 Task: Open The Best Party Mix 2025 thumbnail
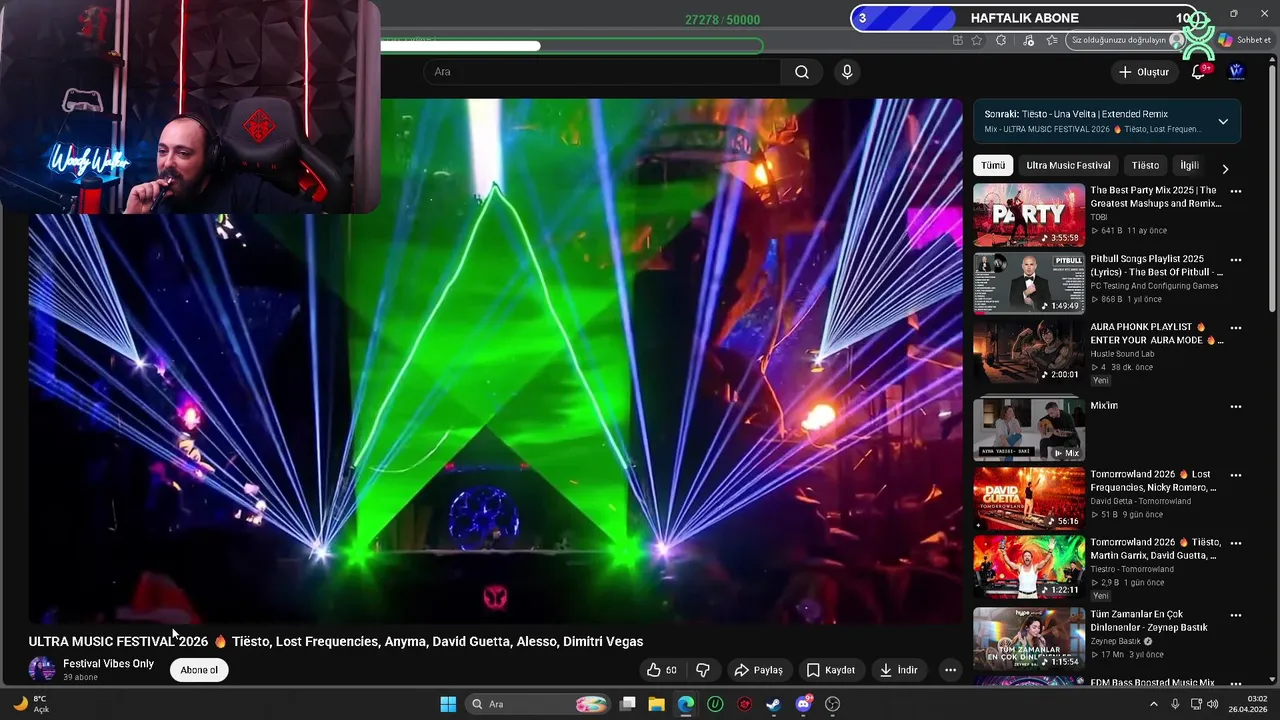click(1029, 215)
